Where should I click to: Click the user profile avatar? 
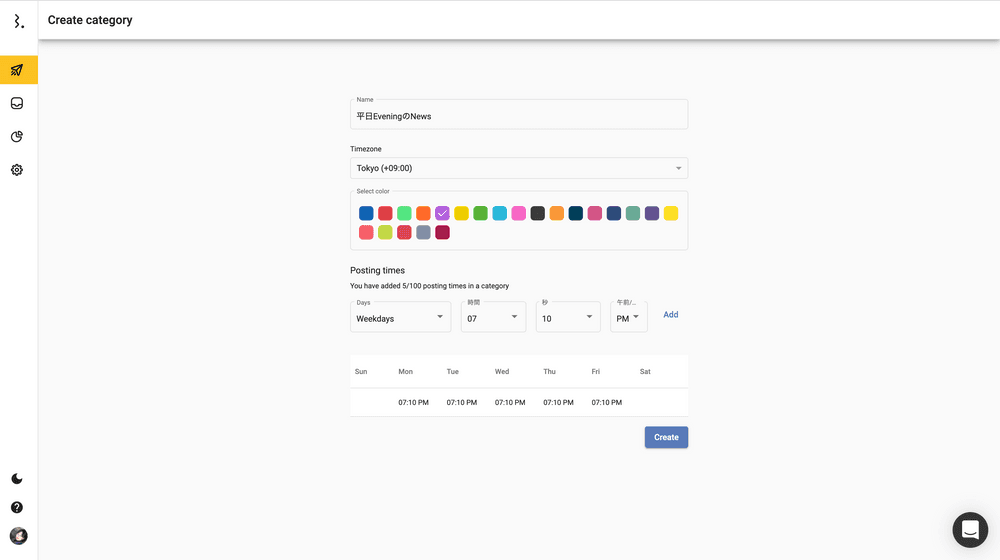(x=18, y=536)
